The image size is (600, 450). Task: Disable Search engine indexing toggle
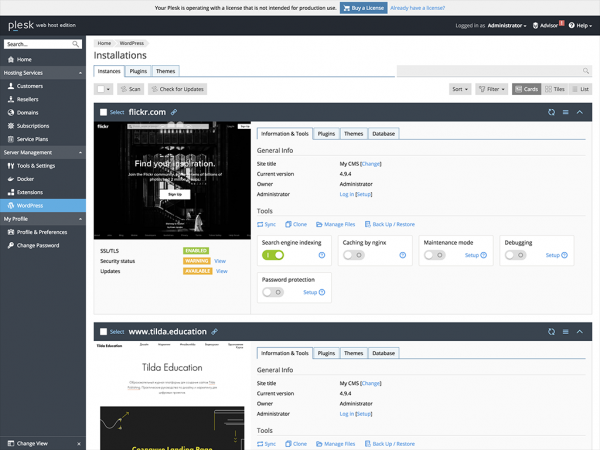pyautogui.click(x=272, y=255)
